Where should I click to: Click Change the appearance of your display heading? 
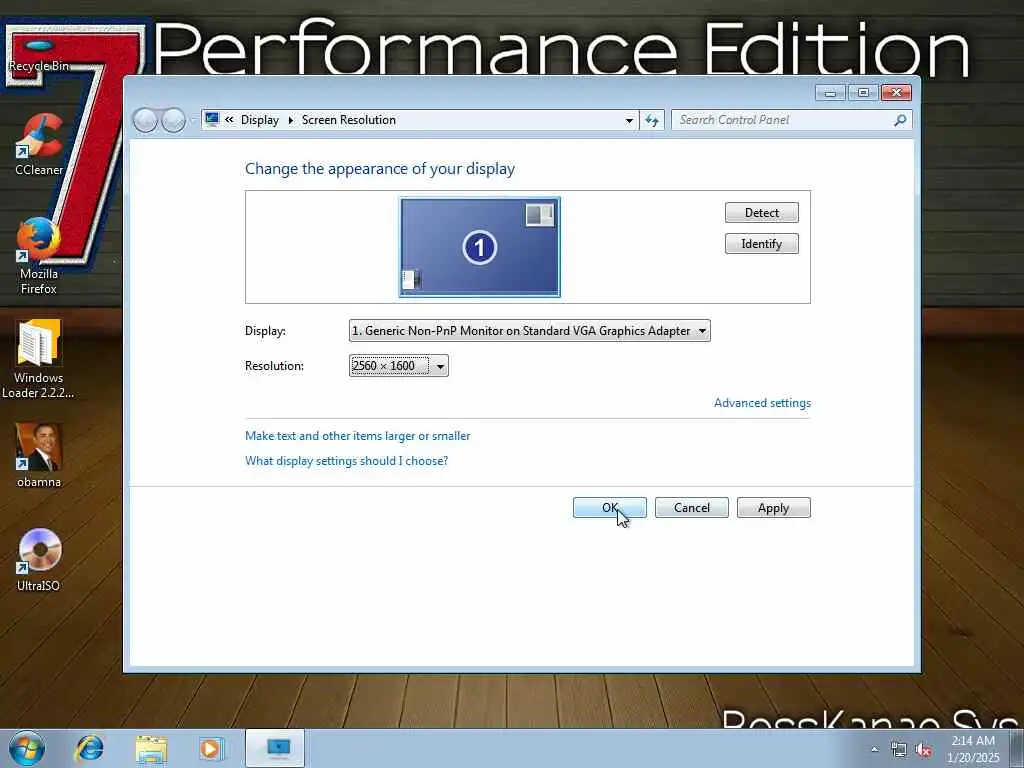coord(380,169)
